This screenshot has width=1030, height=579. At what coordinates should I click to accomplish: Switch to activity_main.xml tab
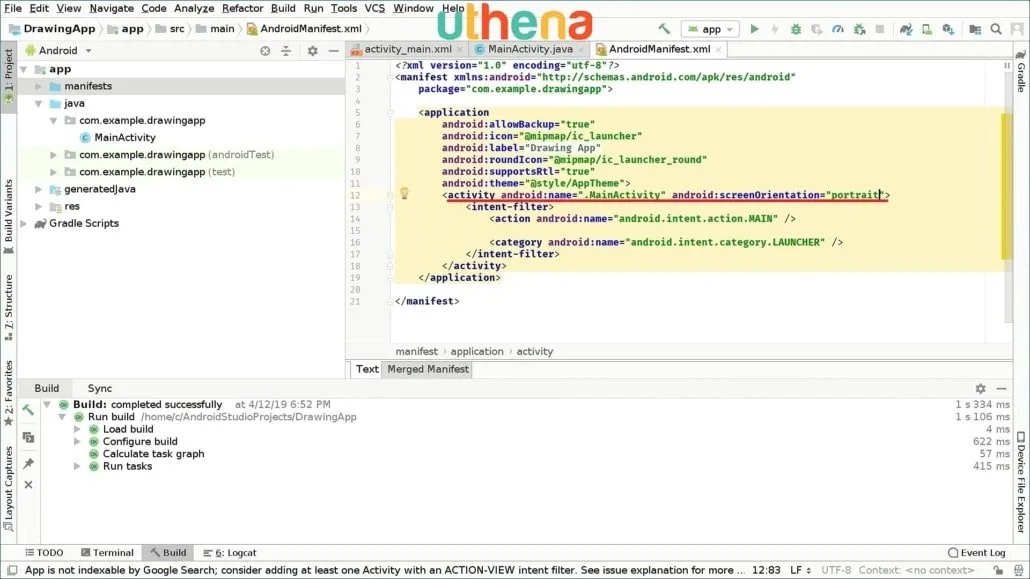tap(408, 49)
